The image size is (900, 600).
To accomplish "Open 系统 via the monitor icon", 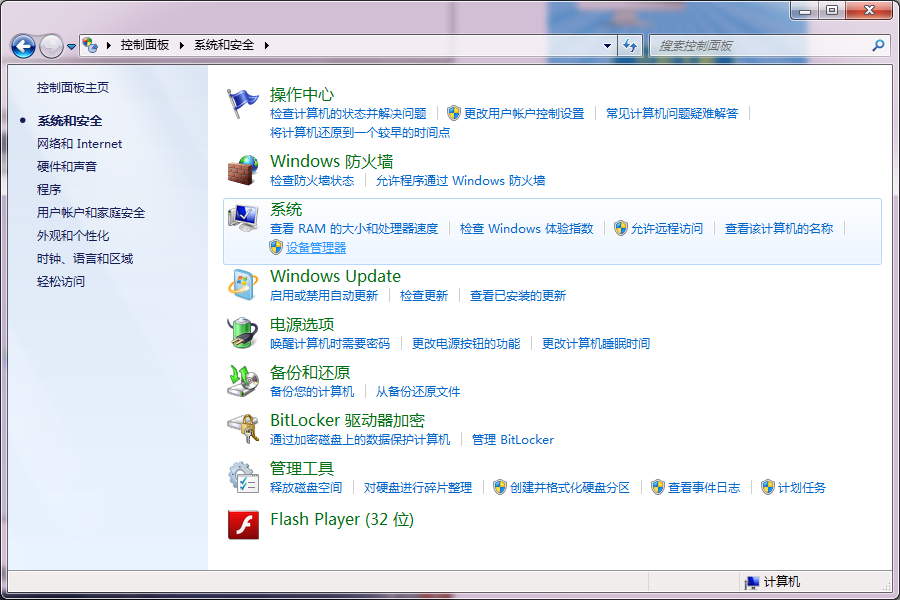I will point(243,219).
